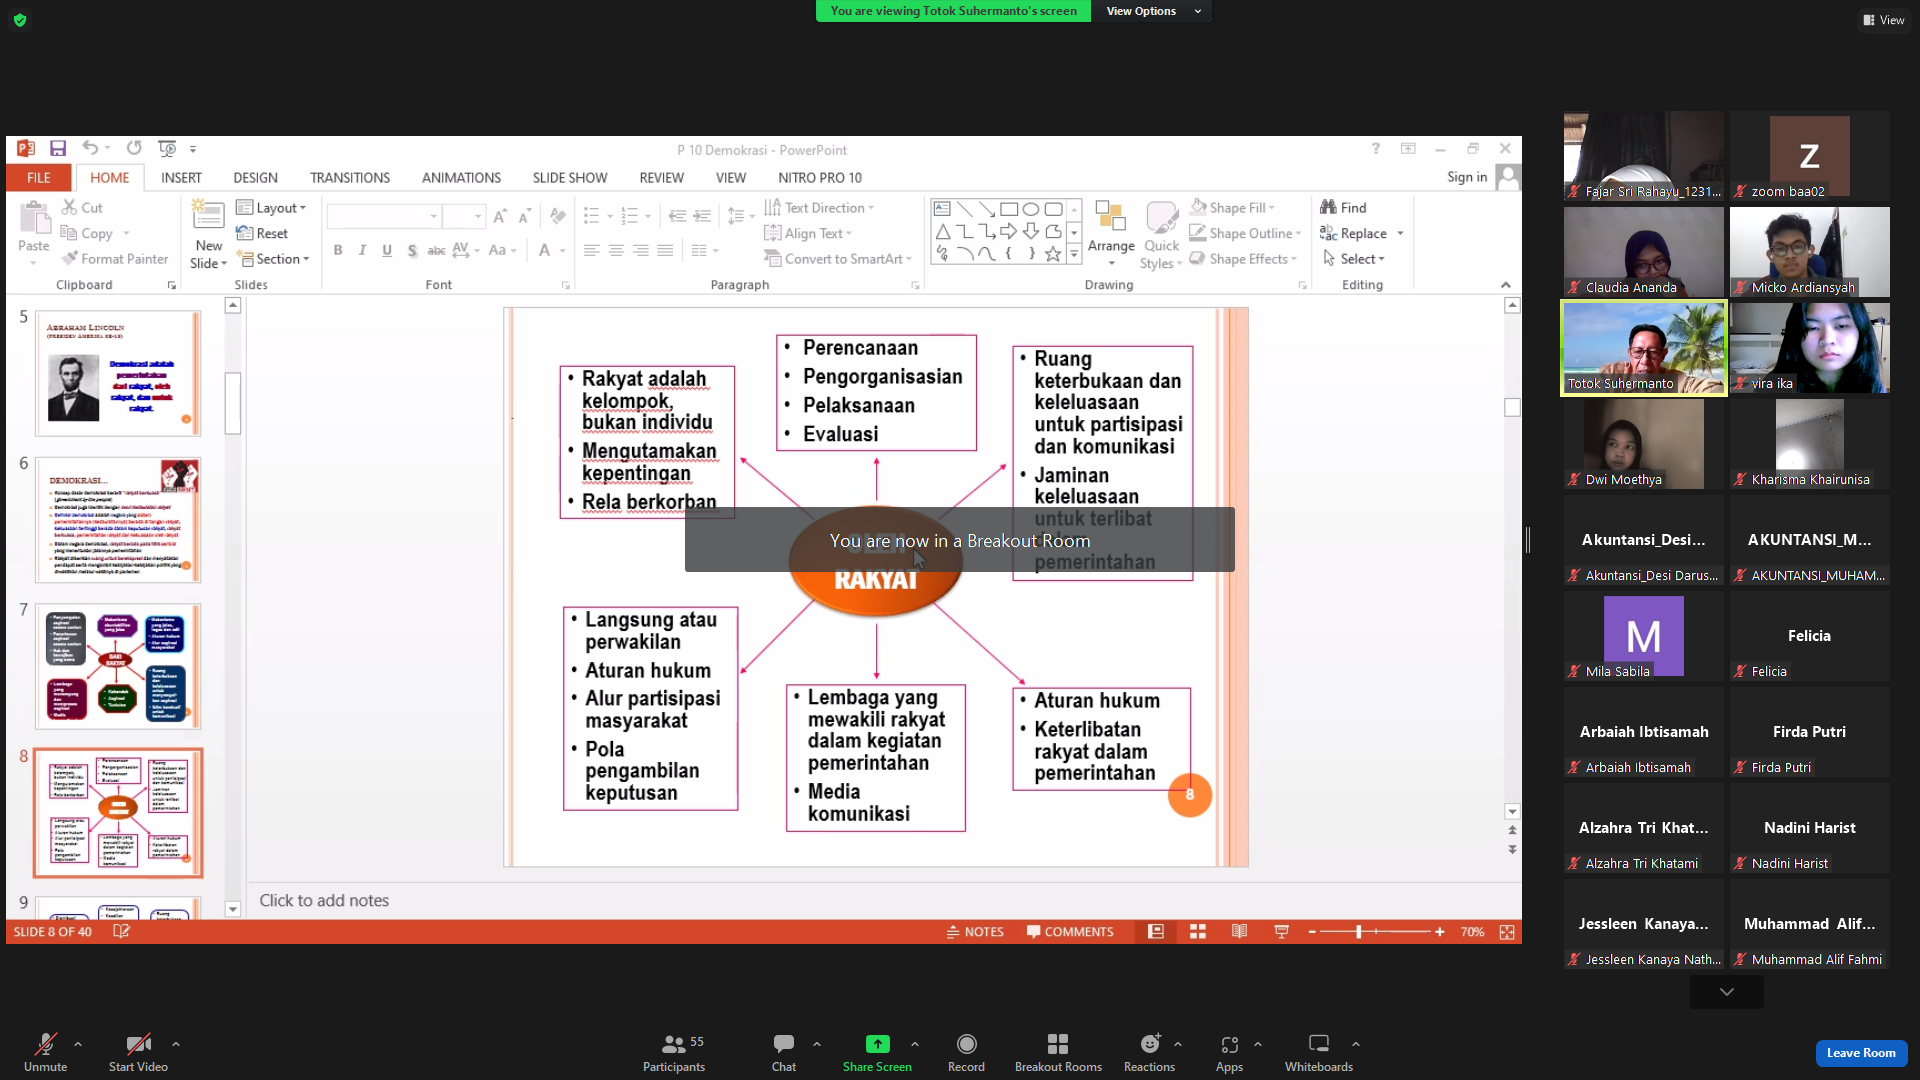This screenshot has height=1080, width=1920.
Task: Open the font name combo box
Action: pyautogui.click(x=384, y=216)
